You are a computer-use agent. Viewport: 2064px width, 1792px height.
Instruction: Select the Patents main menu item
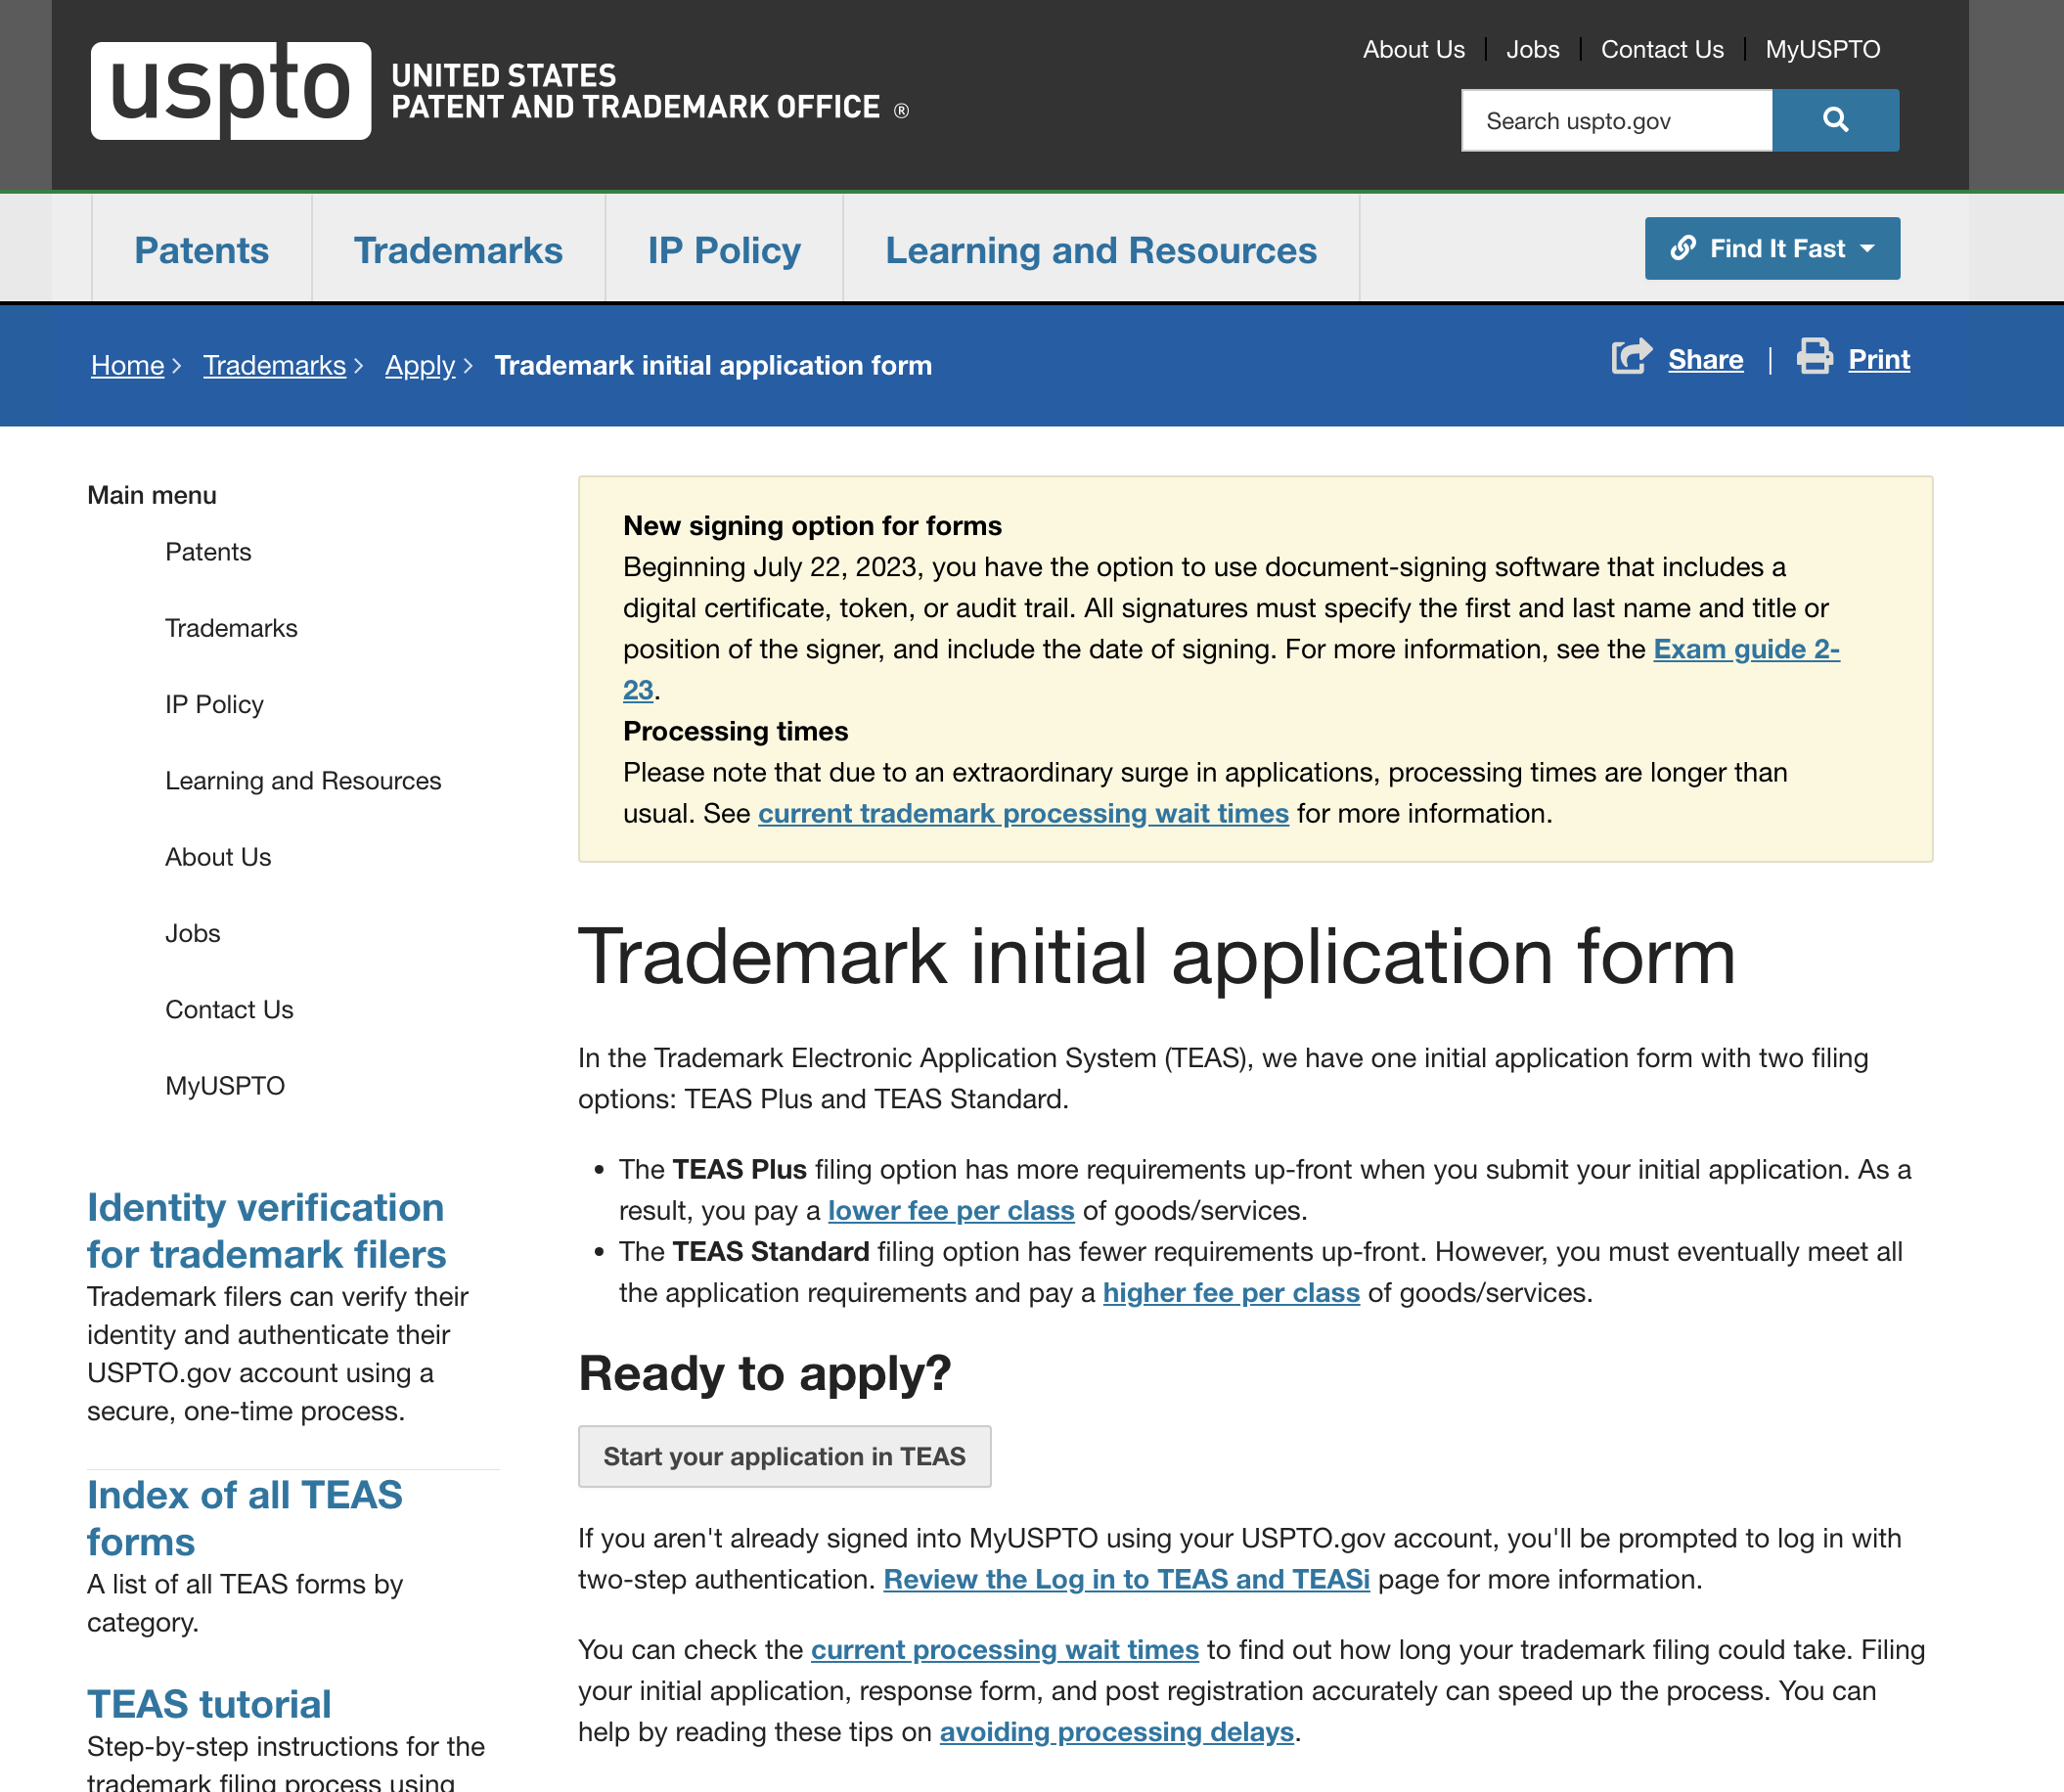pyautogui.click(x=207, y=550)
